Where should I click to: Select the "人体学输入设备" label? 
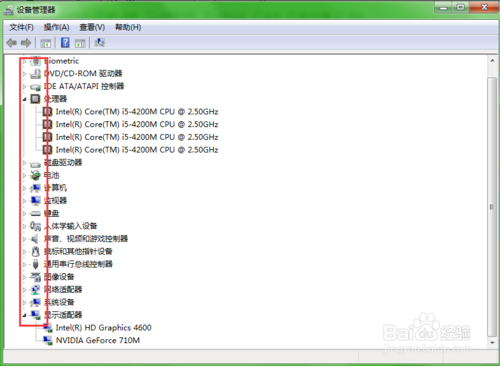tap(70, 226)
